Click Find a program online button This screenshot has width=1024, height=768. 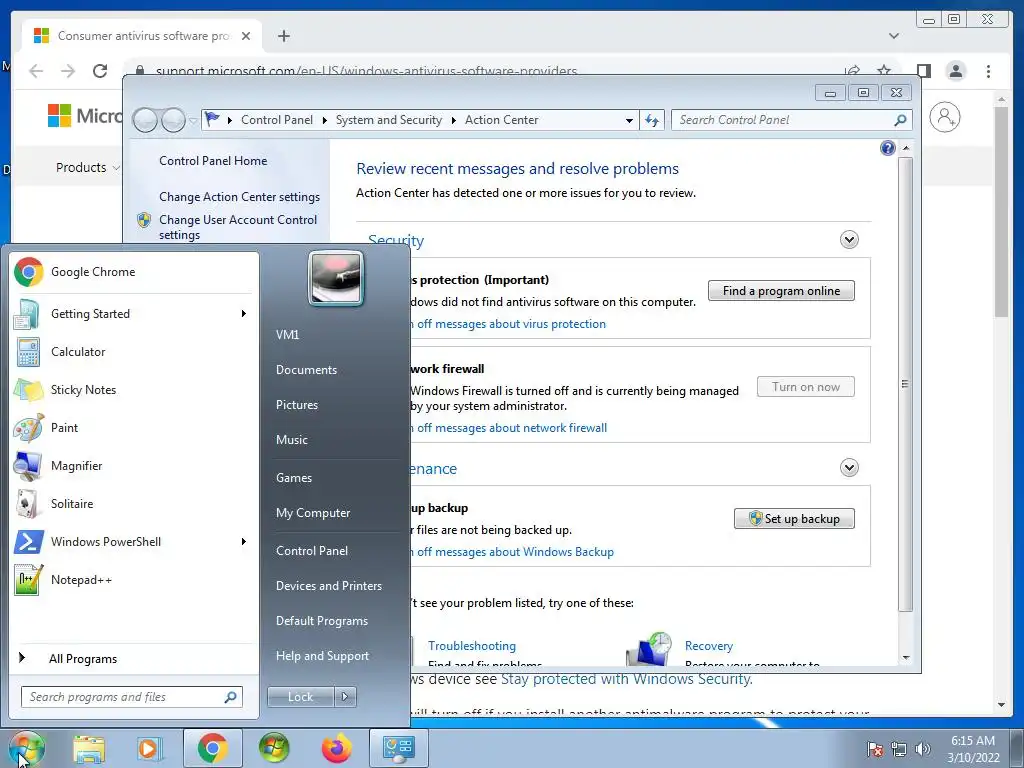coord(781,291)
